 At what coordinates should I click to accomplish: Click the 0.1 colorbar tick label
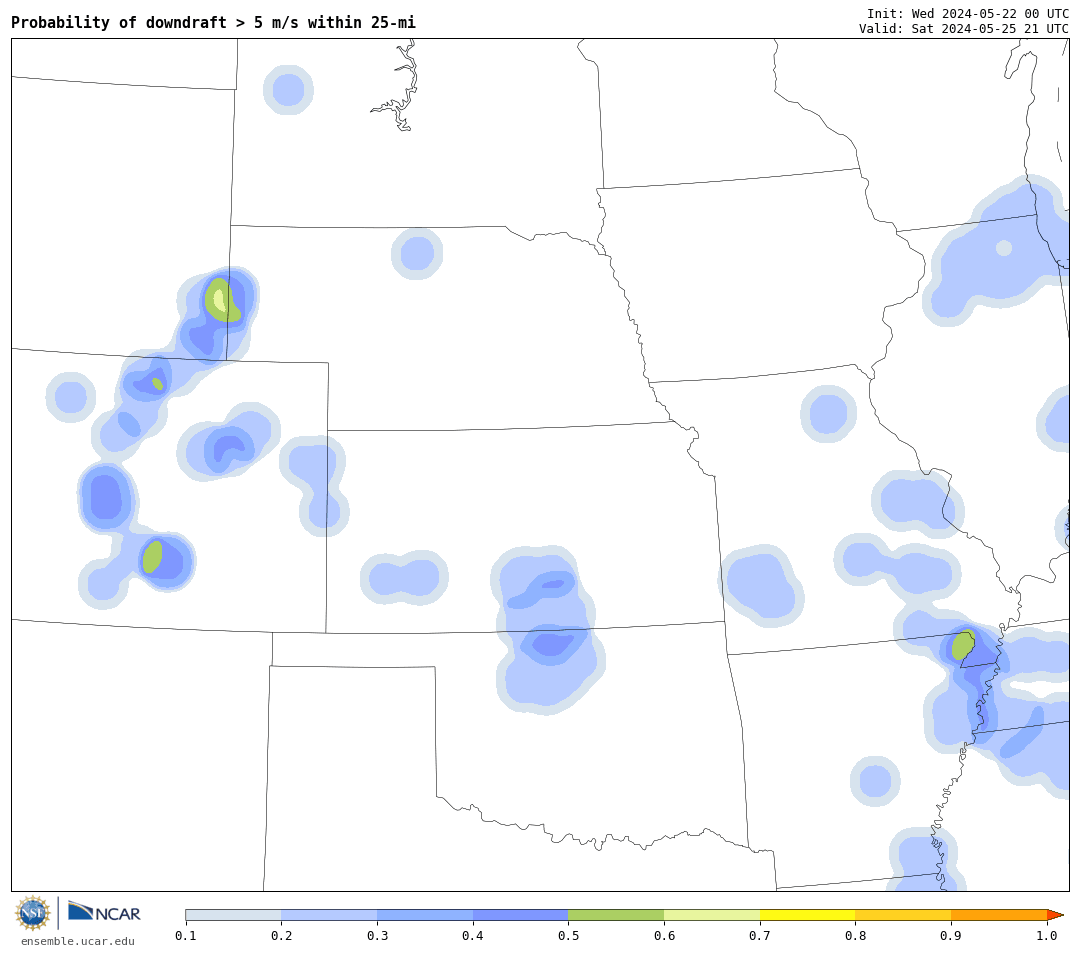pyautogui.click(x=186, y=935)
